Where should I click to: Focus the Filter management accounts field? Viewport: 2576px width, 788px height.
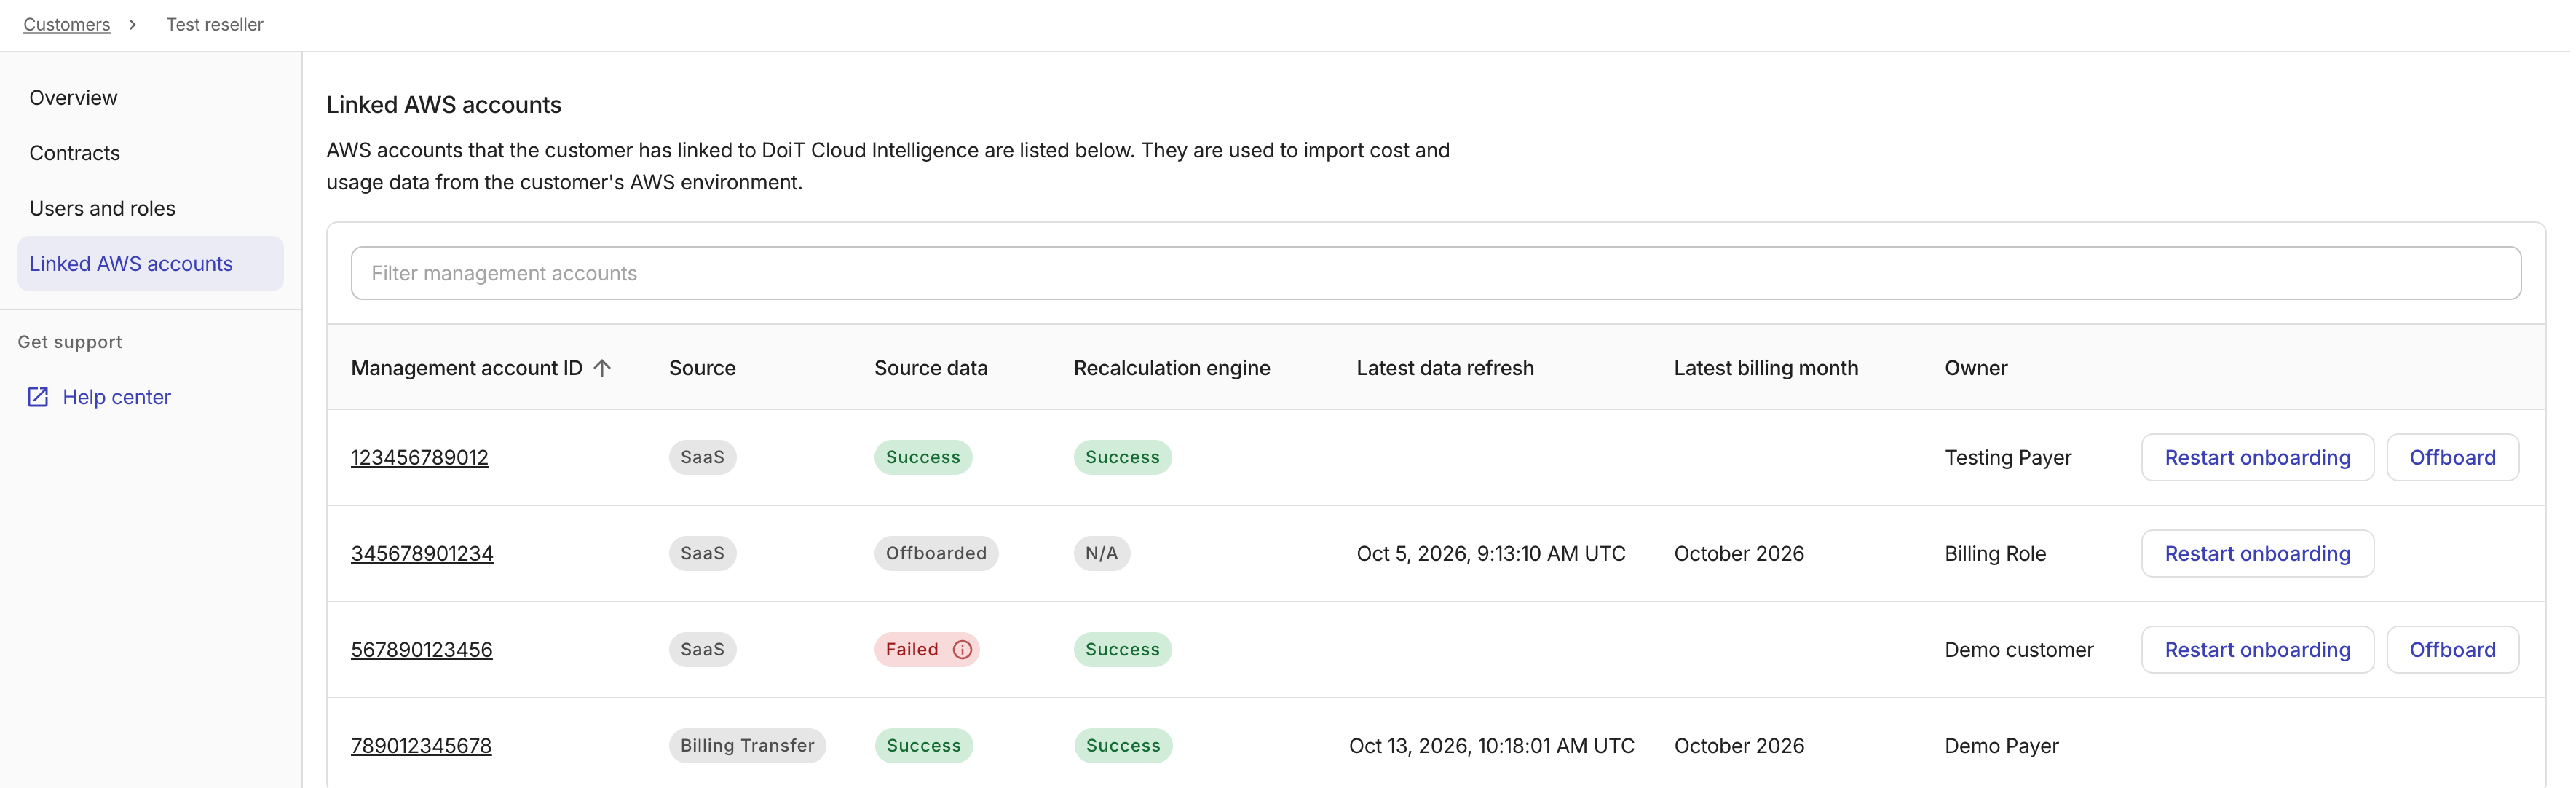[1436, 273]
